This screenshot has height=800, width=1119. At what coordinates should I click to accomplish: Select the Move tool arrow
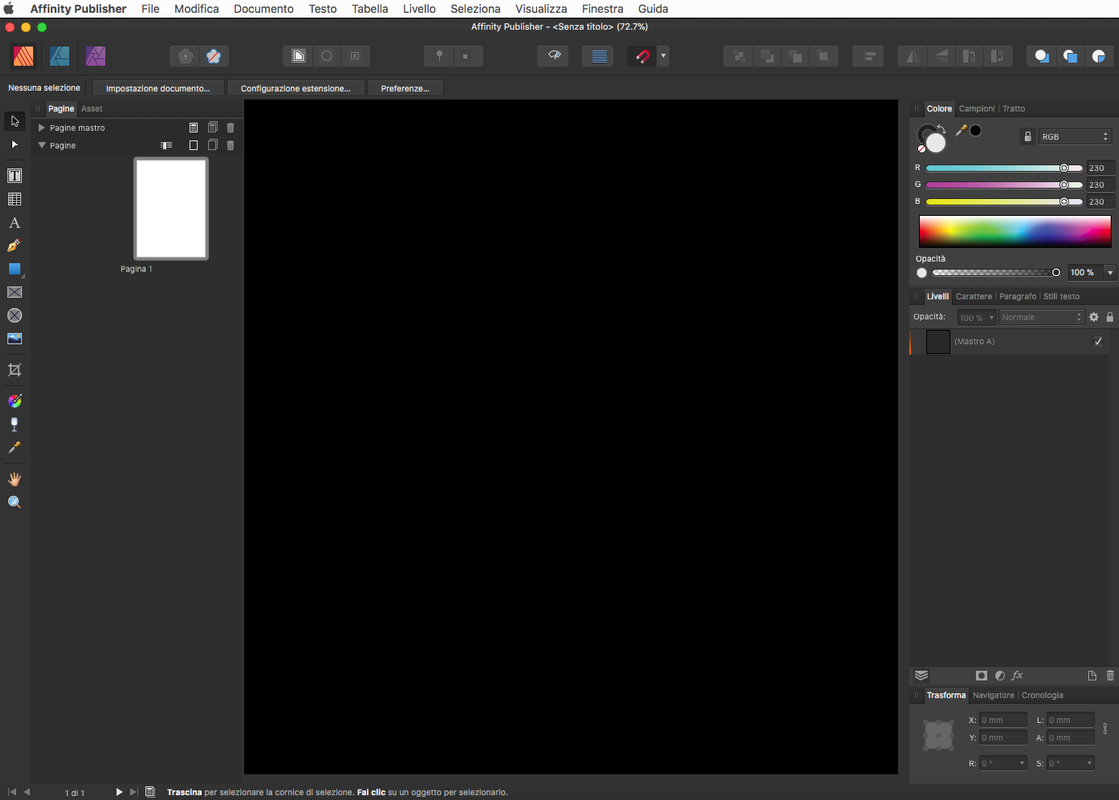click(14, 121)
